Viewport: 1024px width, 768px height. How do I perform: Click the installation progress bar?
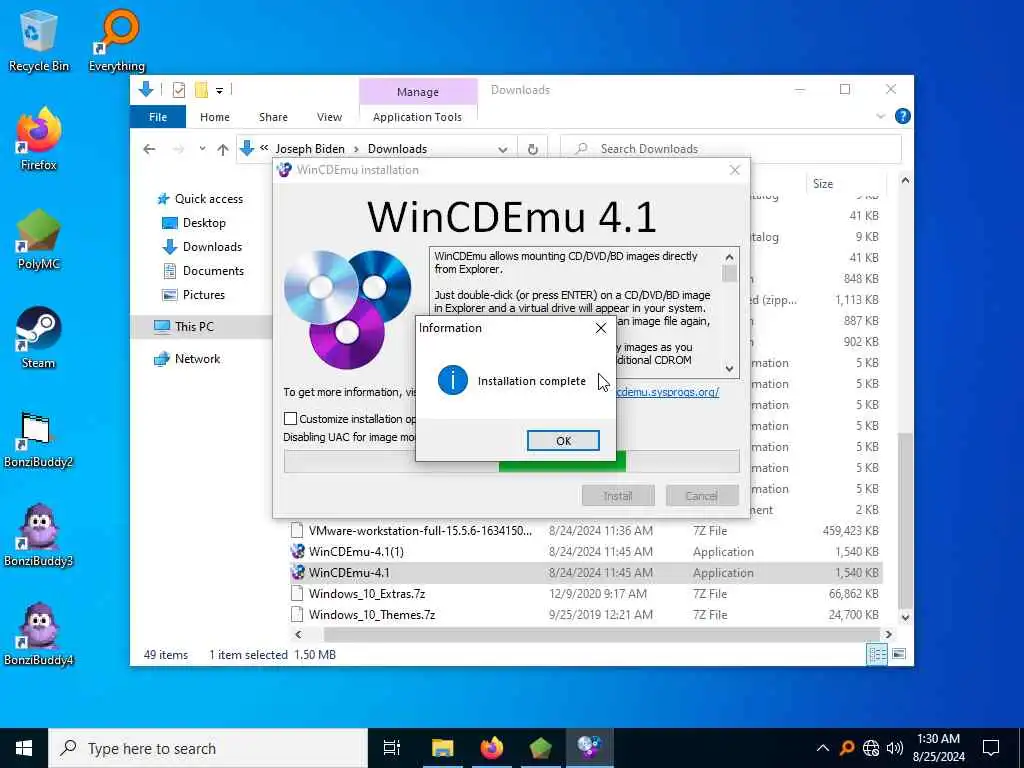(511, 461)
